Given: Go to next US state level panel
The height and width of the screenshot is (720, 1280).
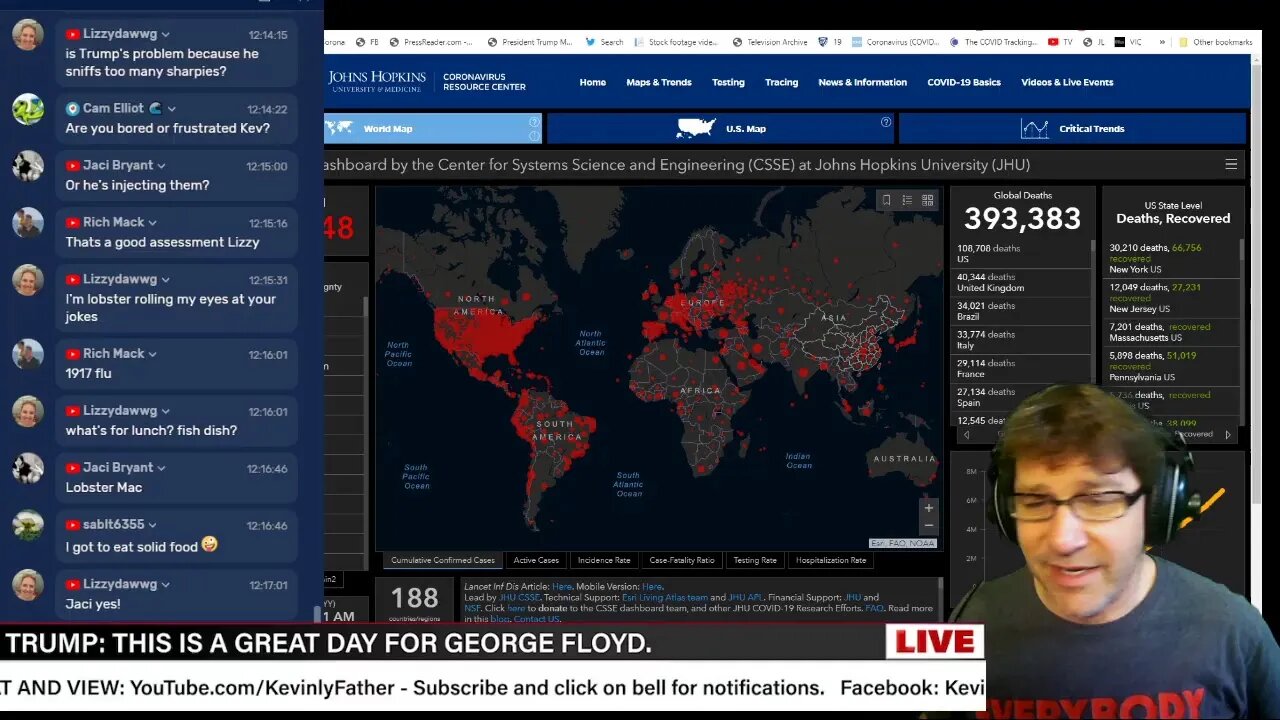Looking at the screenshot, I should point(1228,434).
